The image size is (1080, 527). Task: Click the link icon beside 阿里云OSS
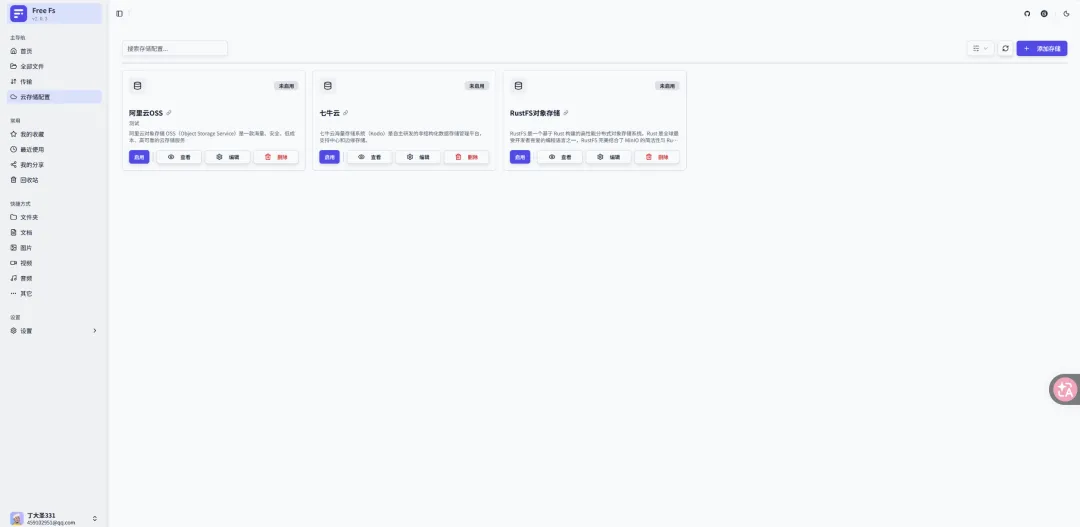click(169, 113)
